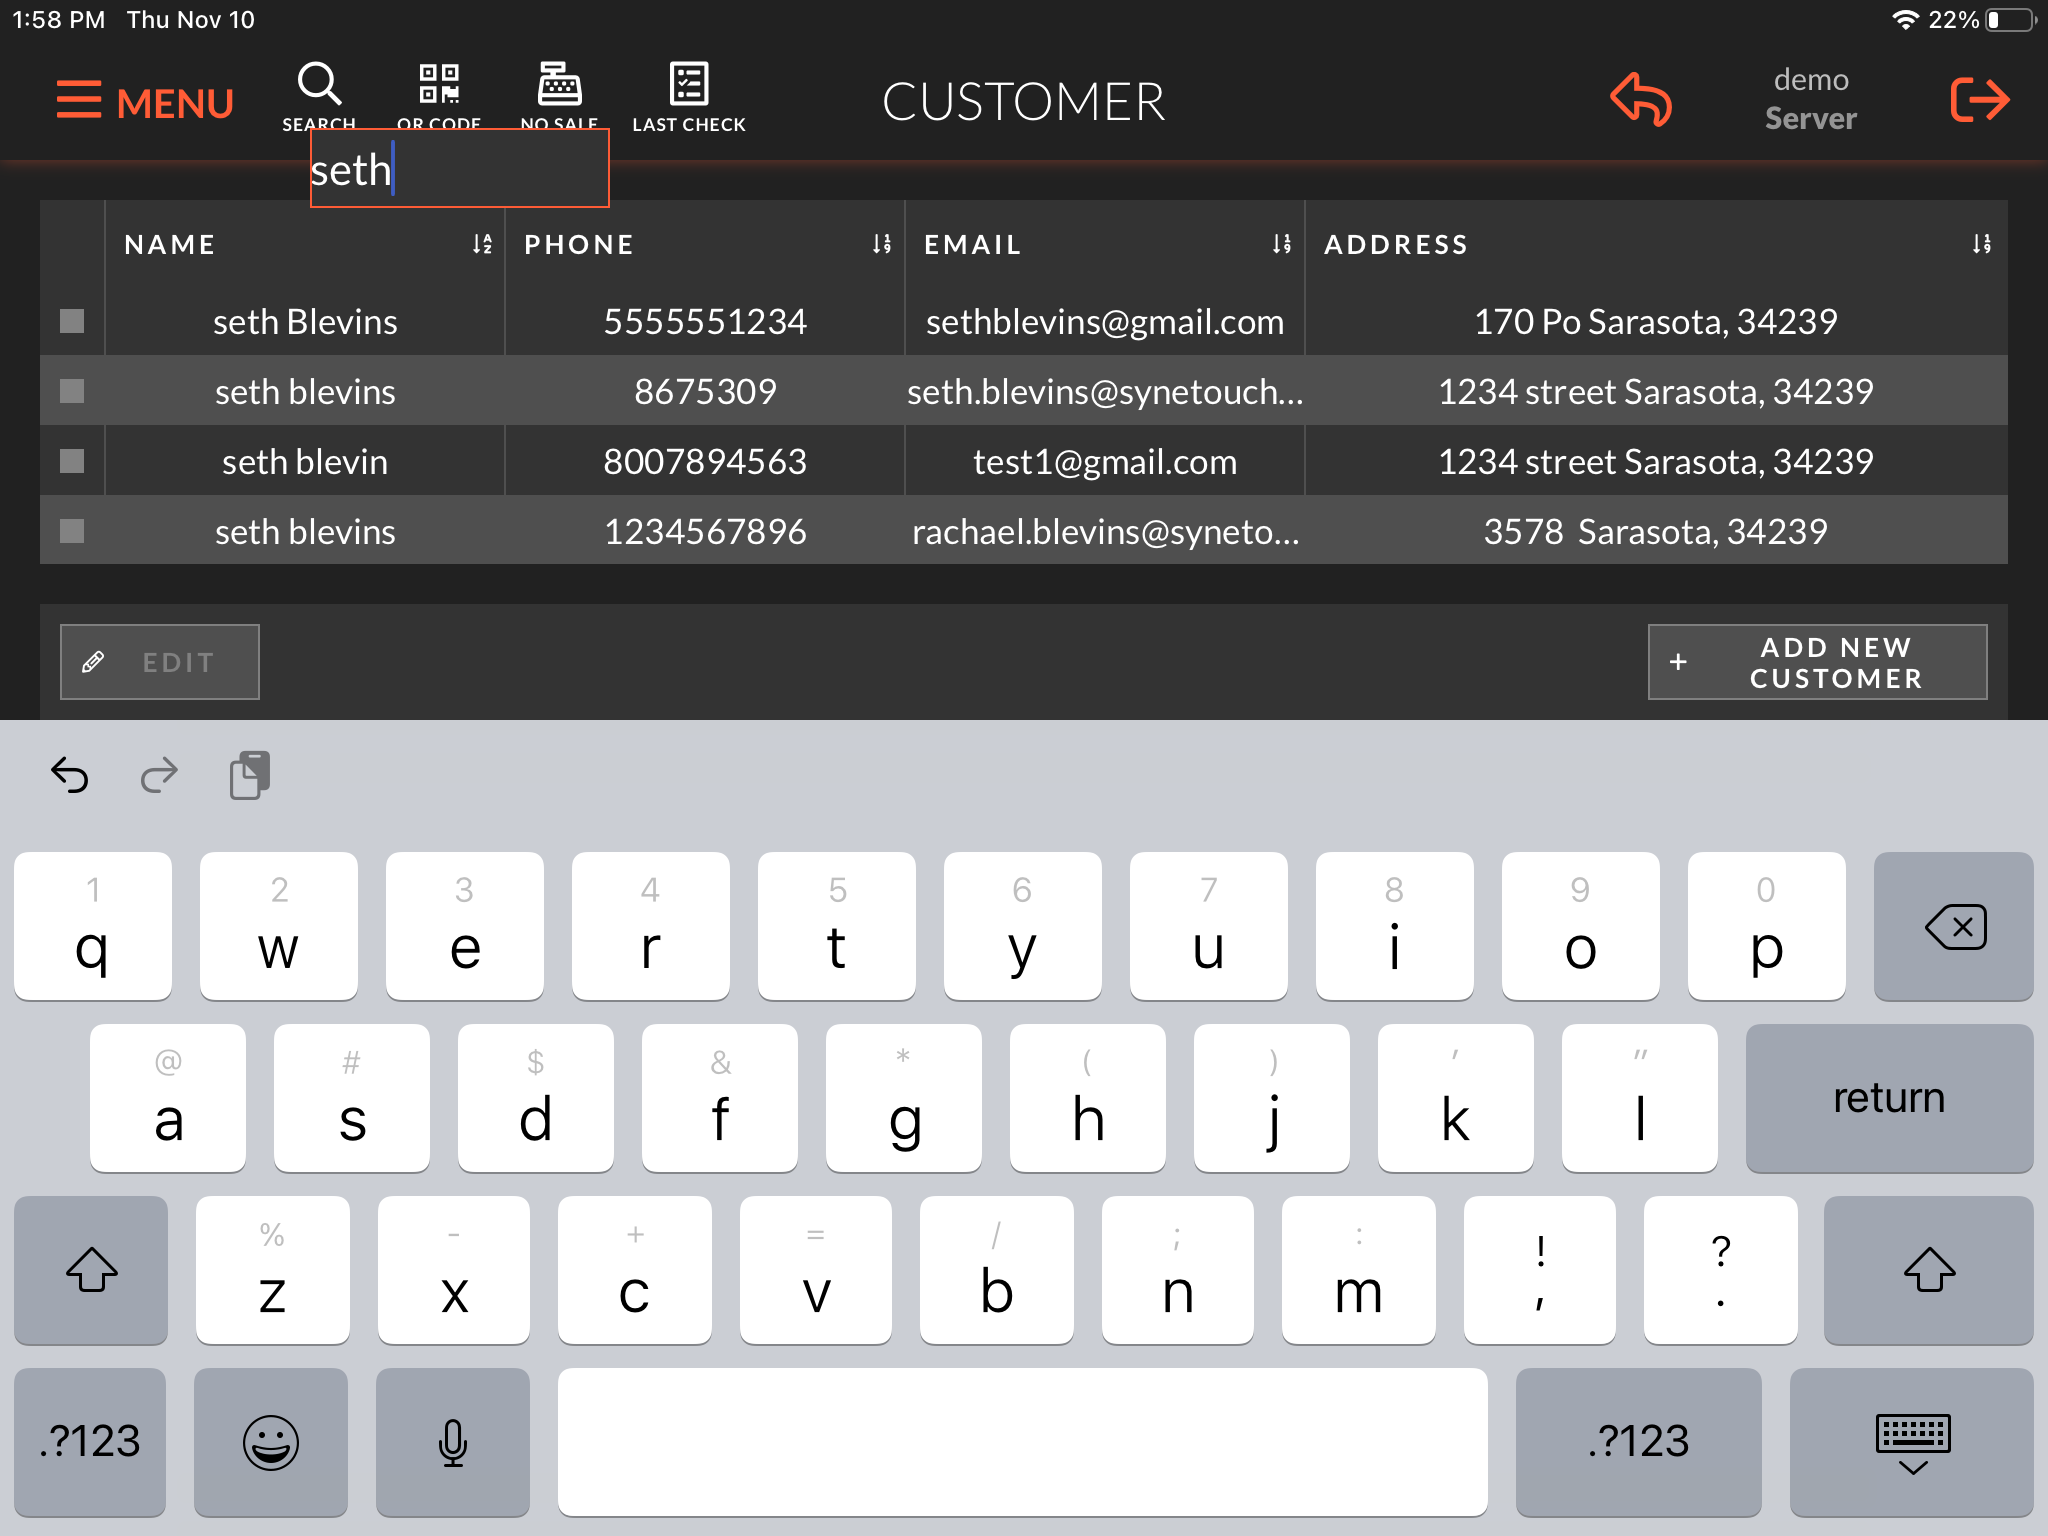
Task: Tap the keyboard paste clipboard icon
Action: point(250,775)
